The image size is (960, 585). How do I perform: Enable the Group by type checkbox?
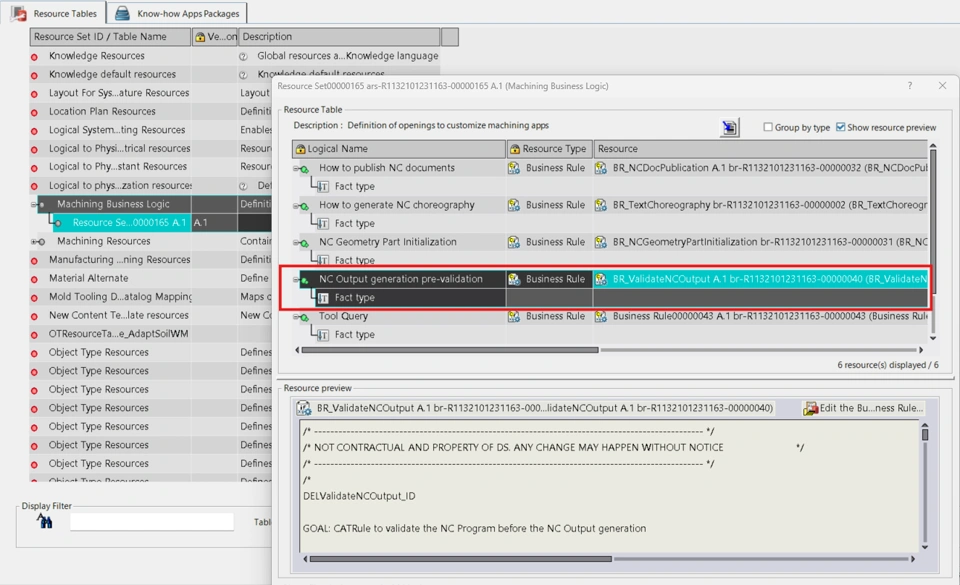(768, 127)
